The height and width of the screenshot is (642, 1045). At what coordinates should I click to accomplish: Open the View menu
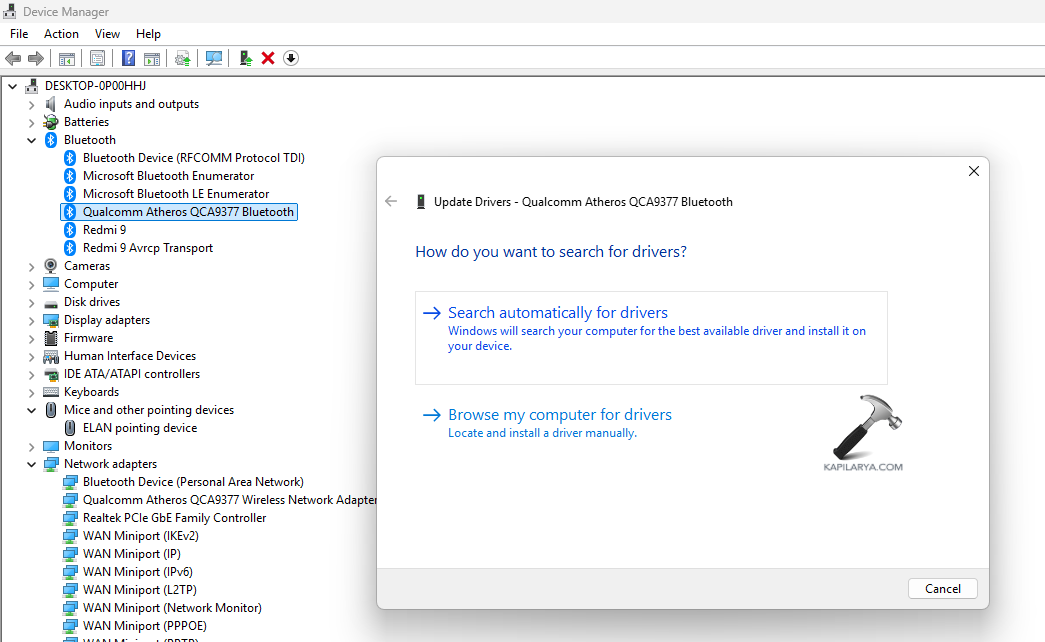click(x=107, y=34)
